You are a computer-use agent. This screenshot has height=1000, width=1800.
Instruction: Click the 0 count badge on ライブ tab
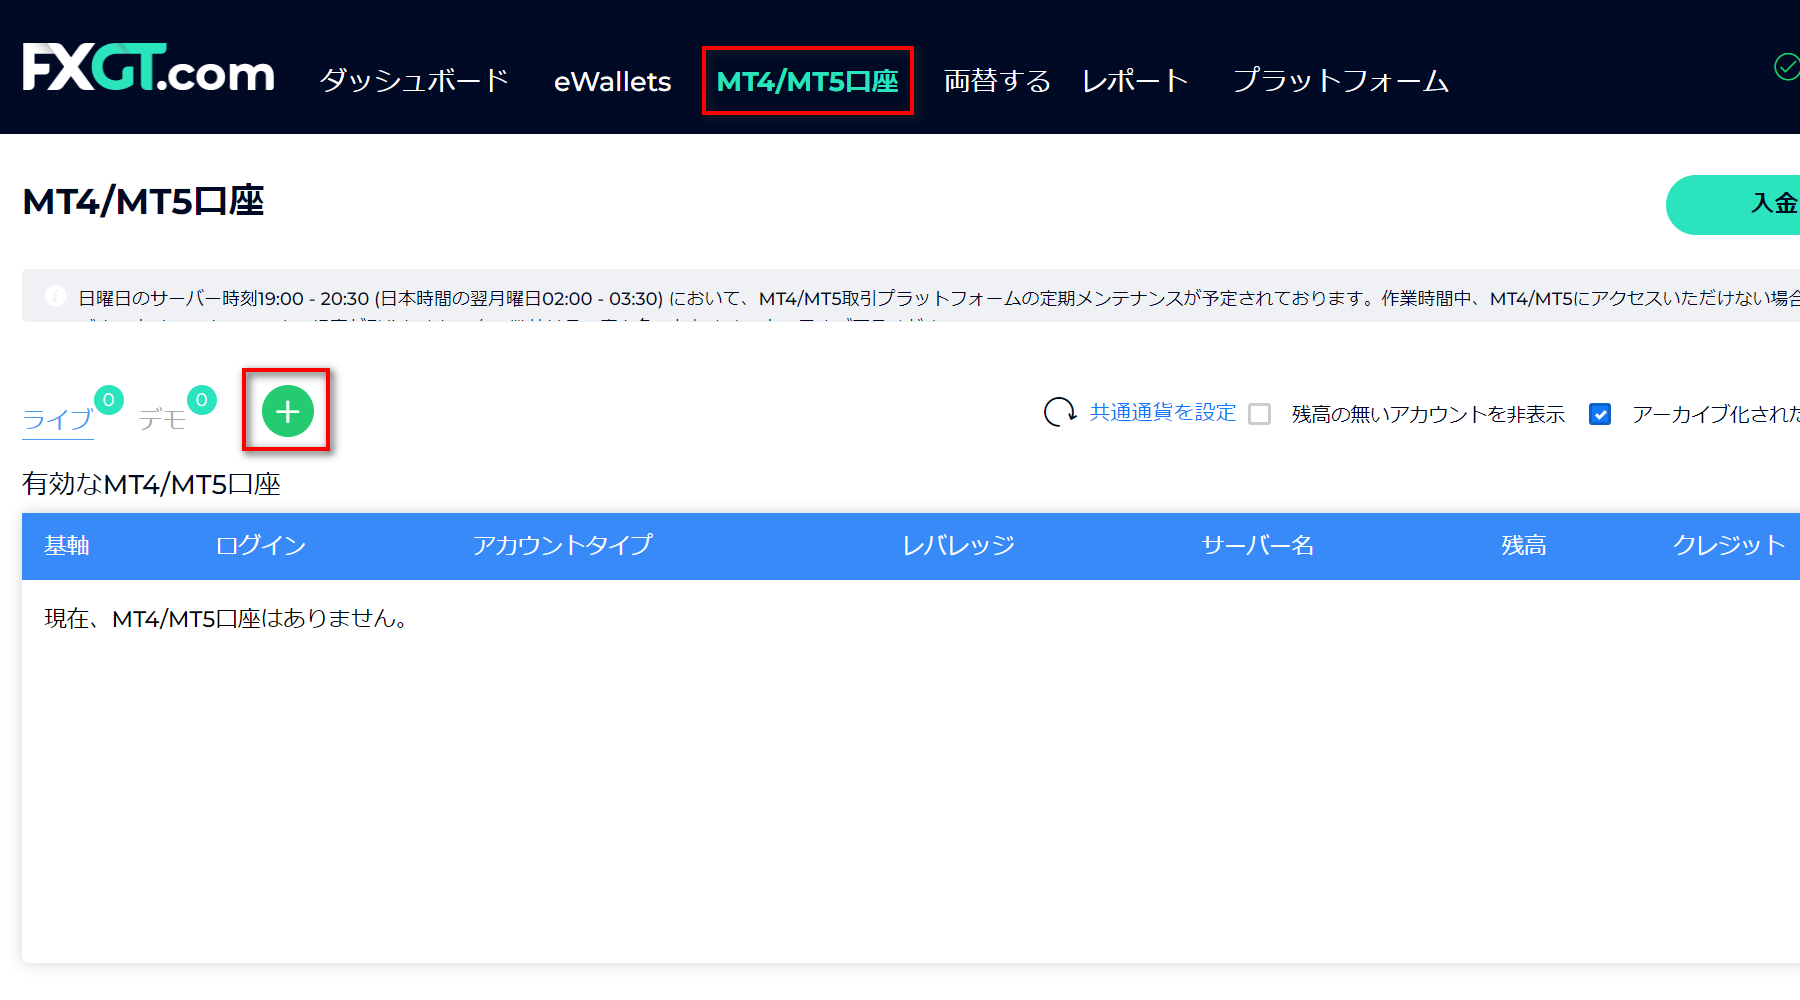point(109,400)
